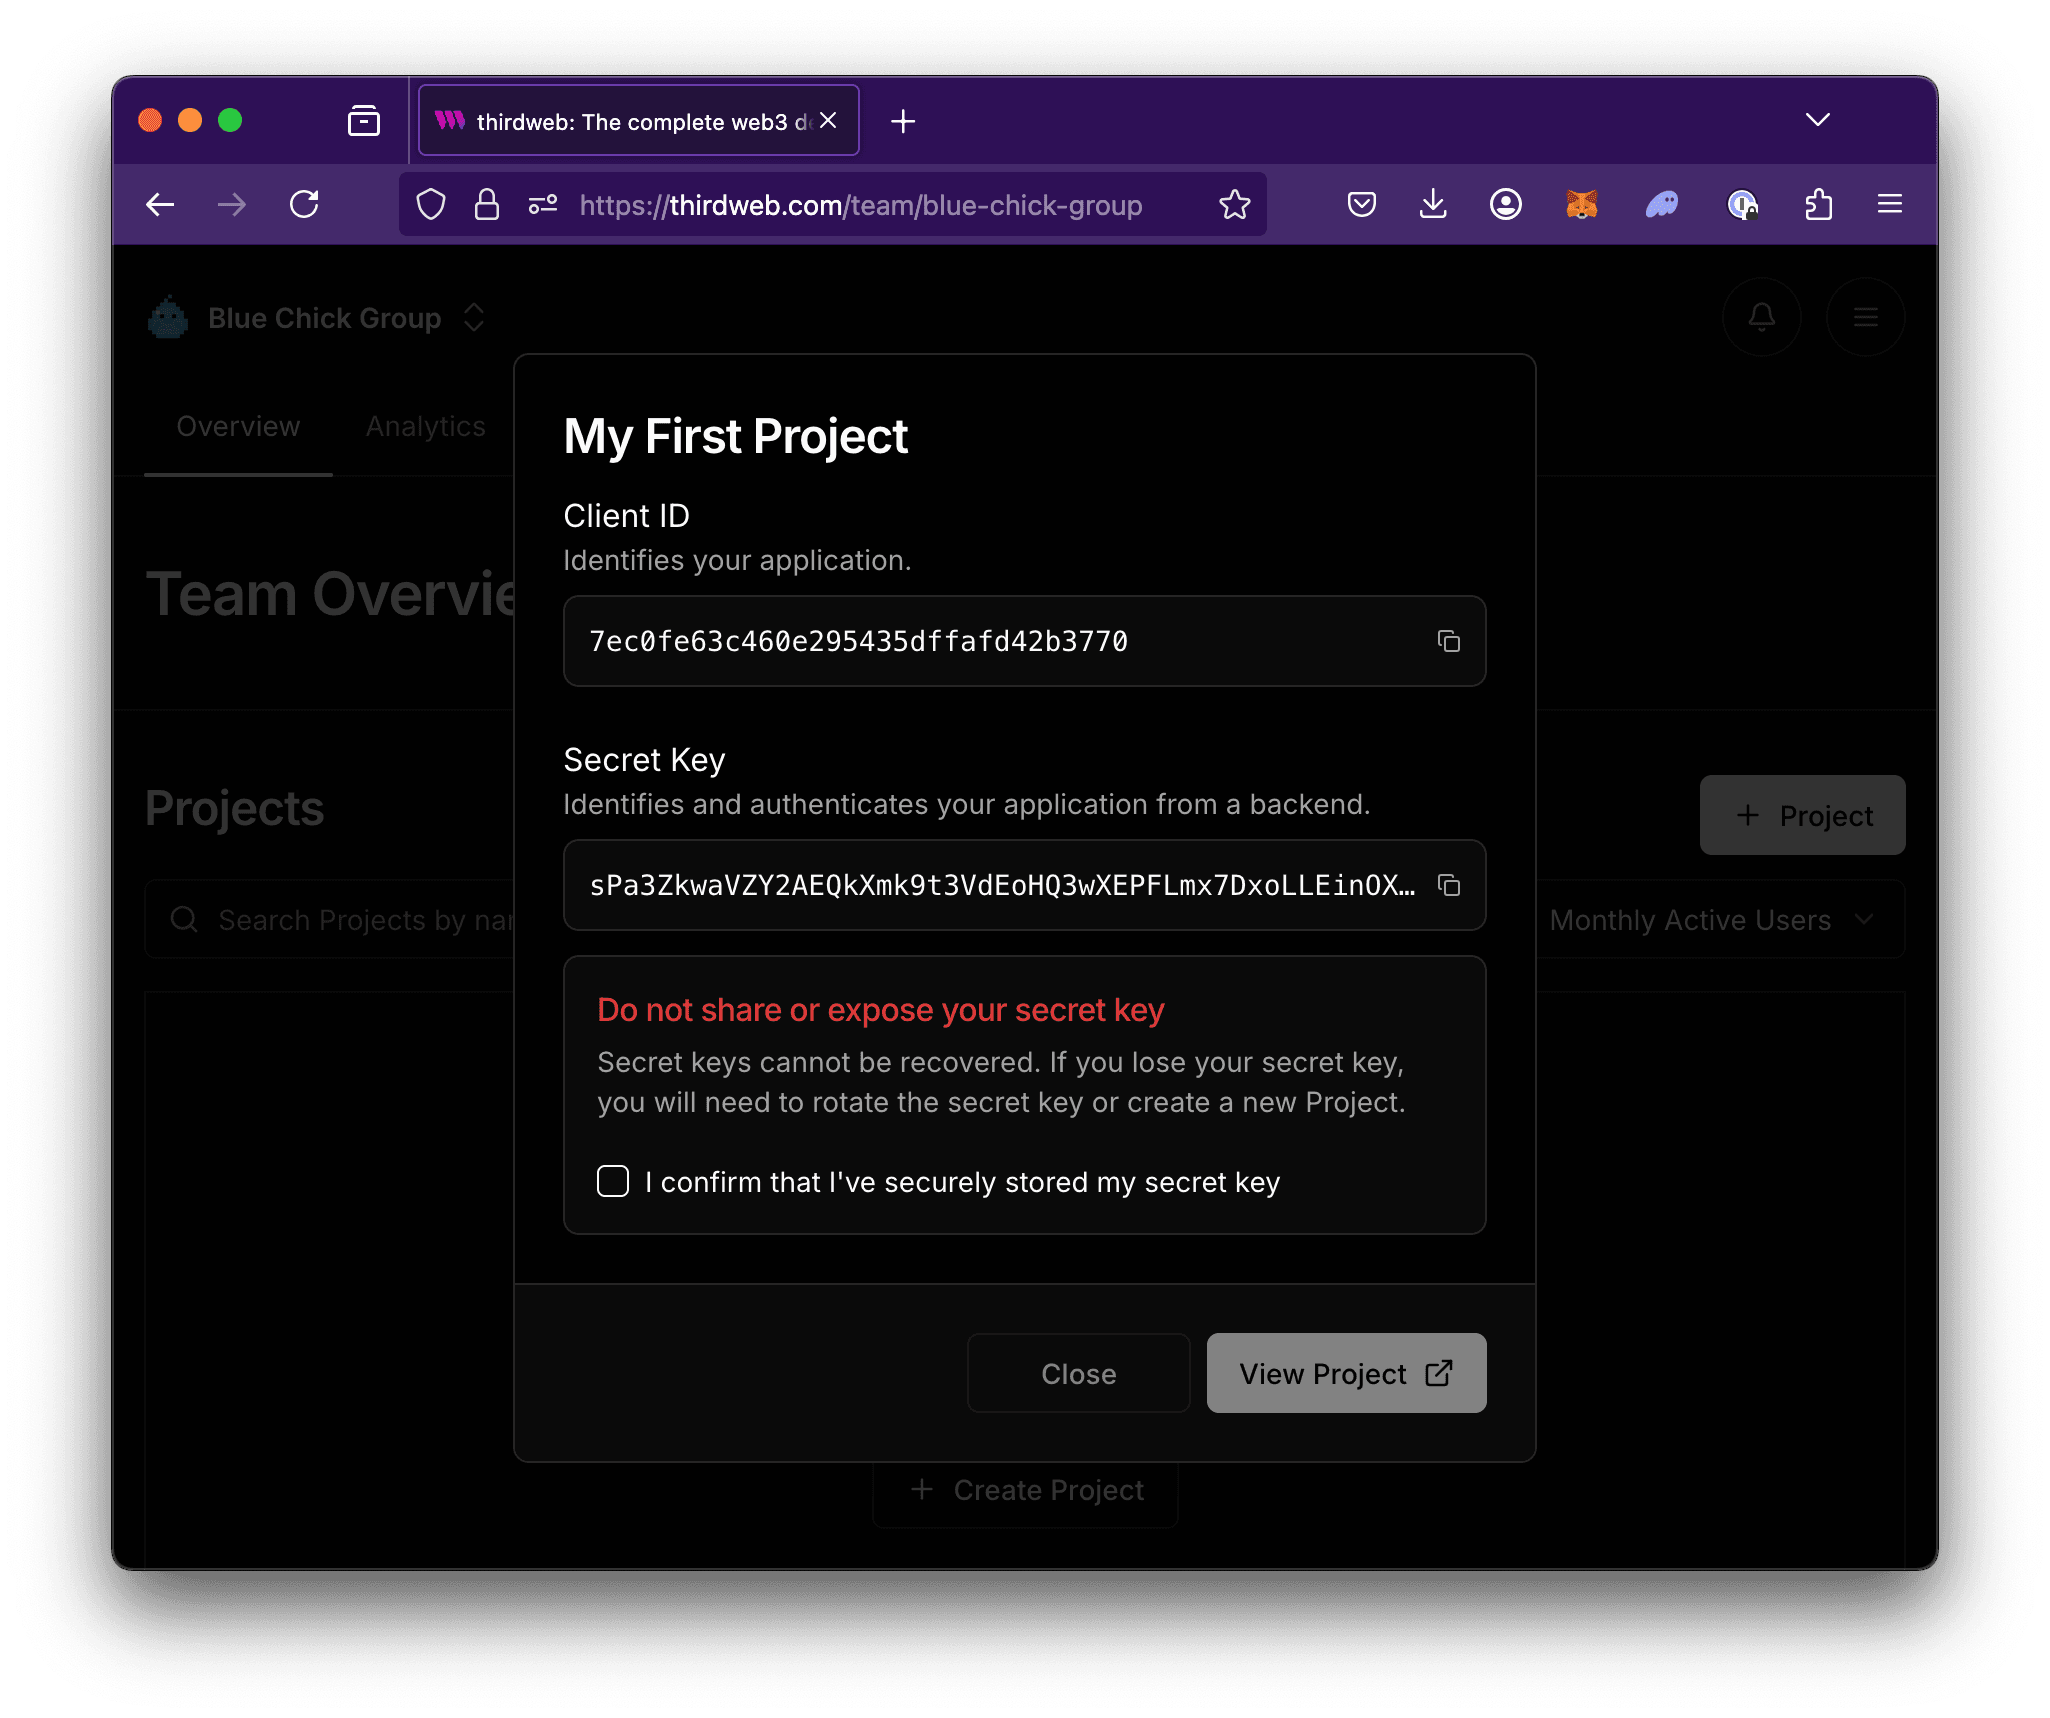Expand the Blue Chick Group team switcher
This screenshot has height=1718, width=2050.
(x=474, y=318)
